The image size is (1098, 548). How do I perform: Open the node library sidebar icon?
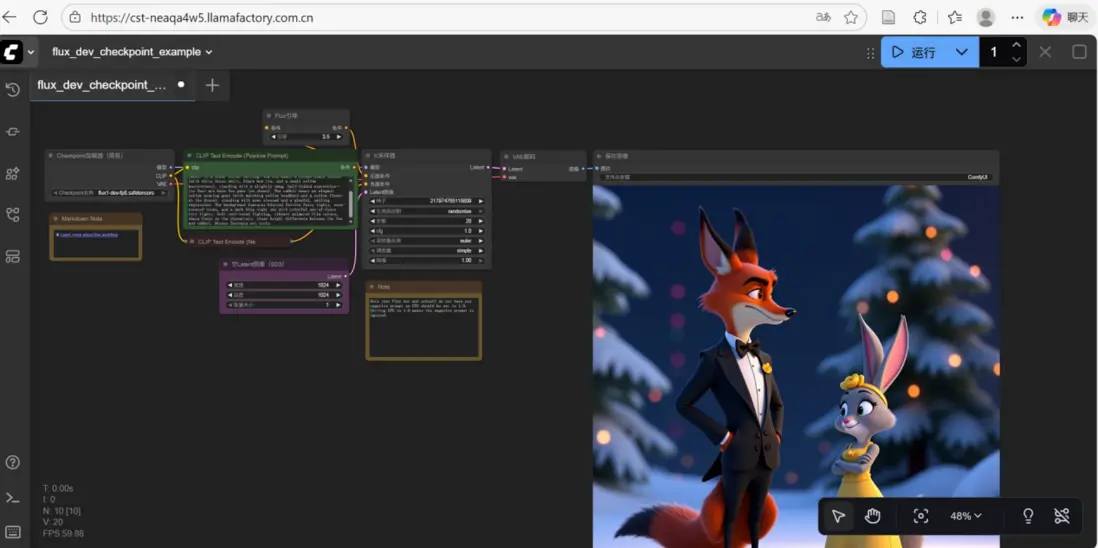tap(13, 132)
